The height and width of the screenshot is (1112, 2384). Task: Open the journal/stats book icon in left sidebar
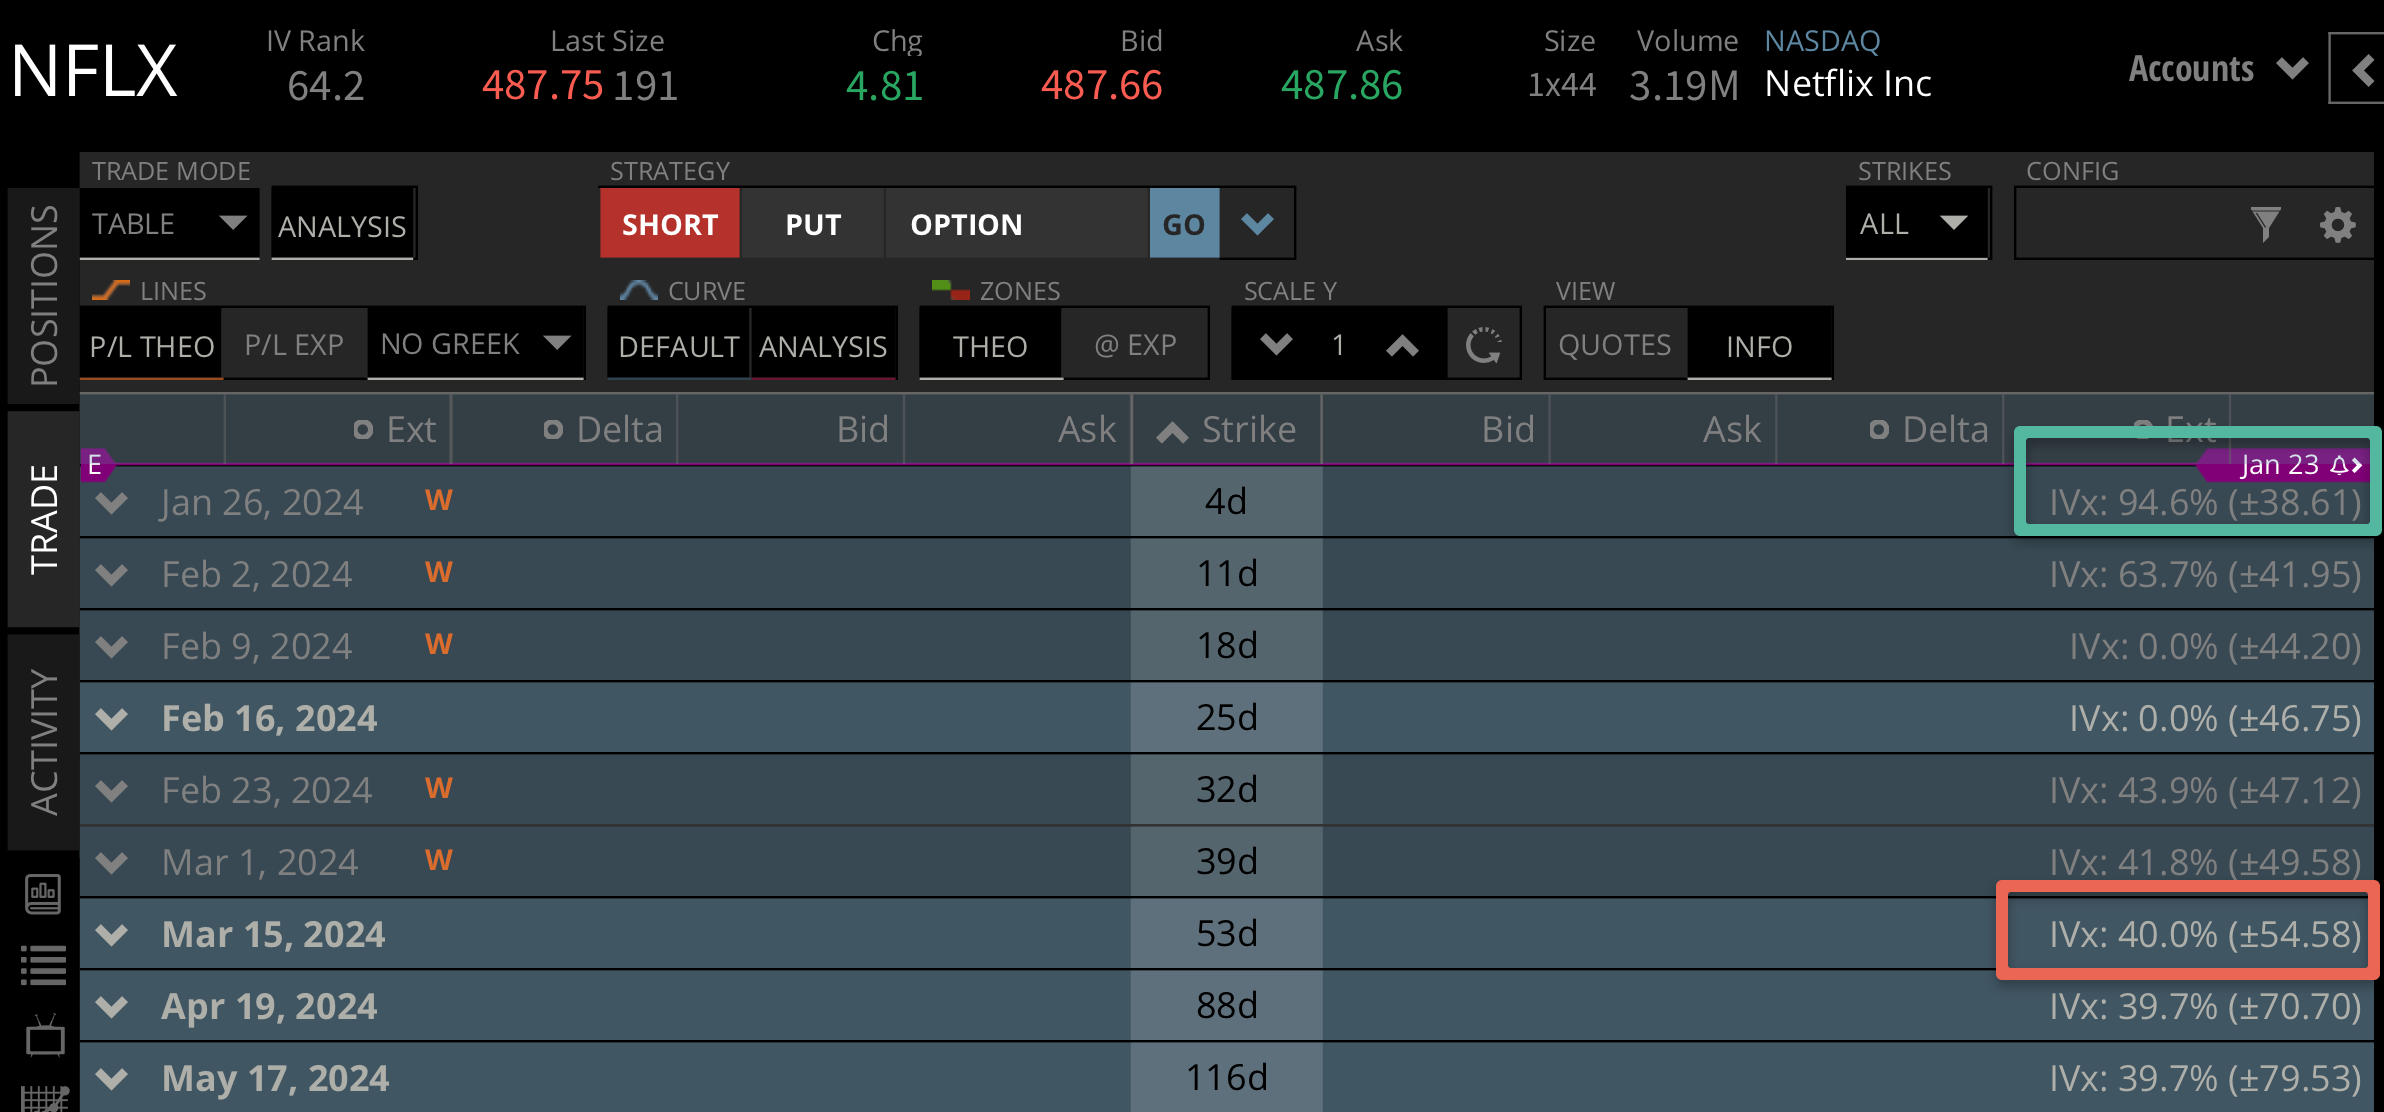pyautogui.click(x=42, y=895)
